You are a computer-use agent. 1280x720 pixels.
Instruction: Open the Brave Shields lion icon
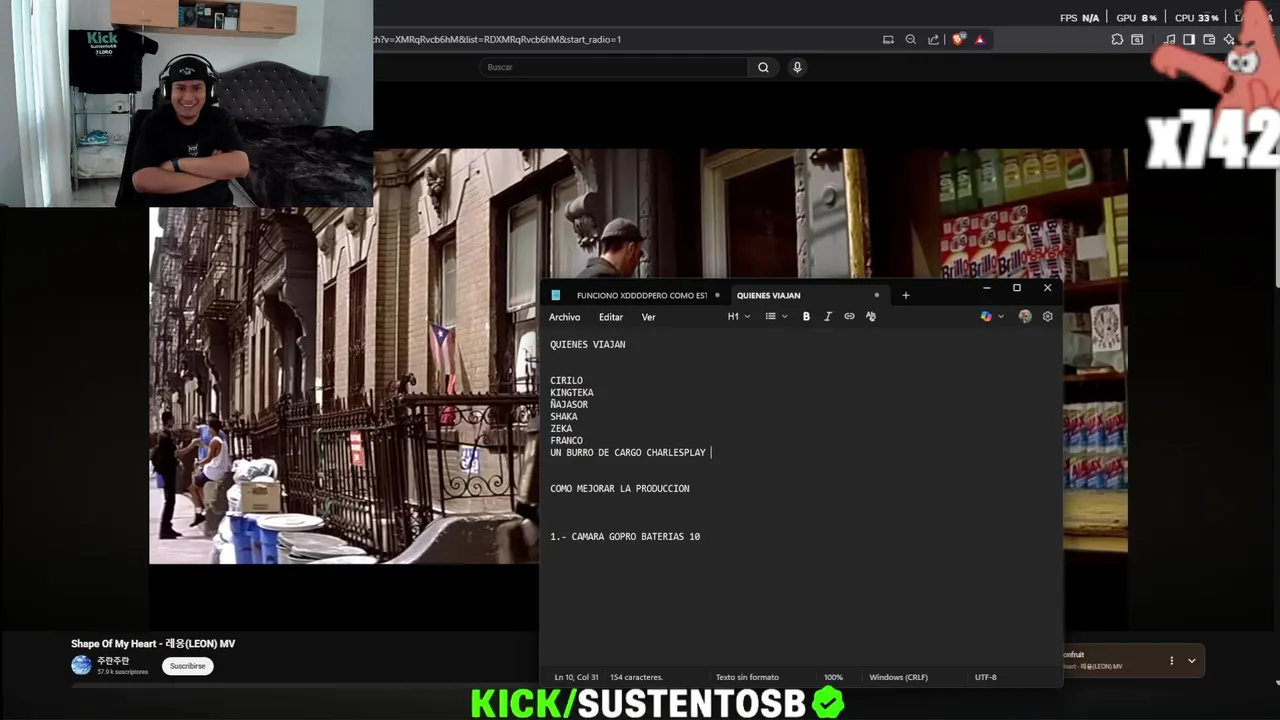(958, 40)
